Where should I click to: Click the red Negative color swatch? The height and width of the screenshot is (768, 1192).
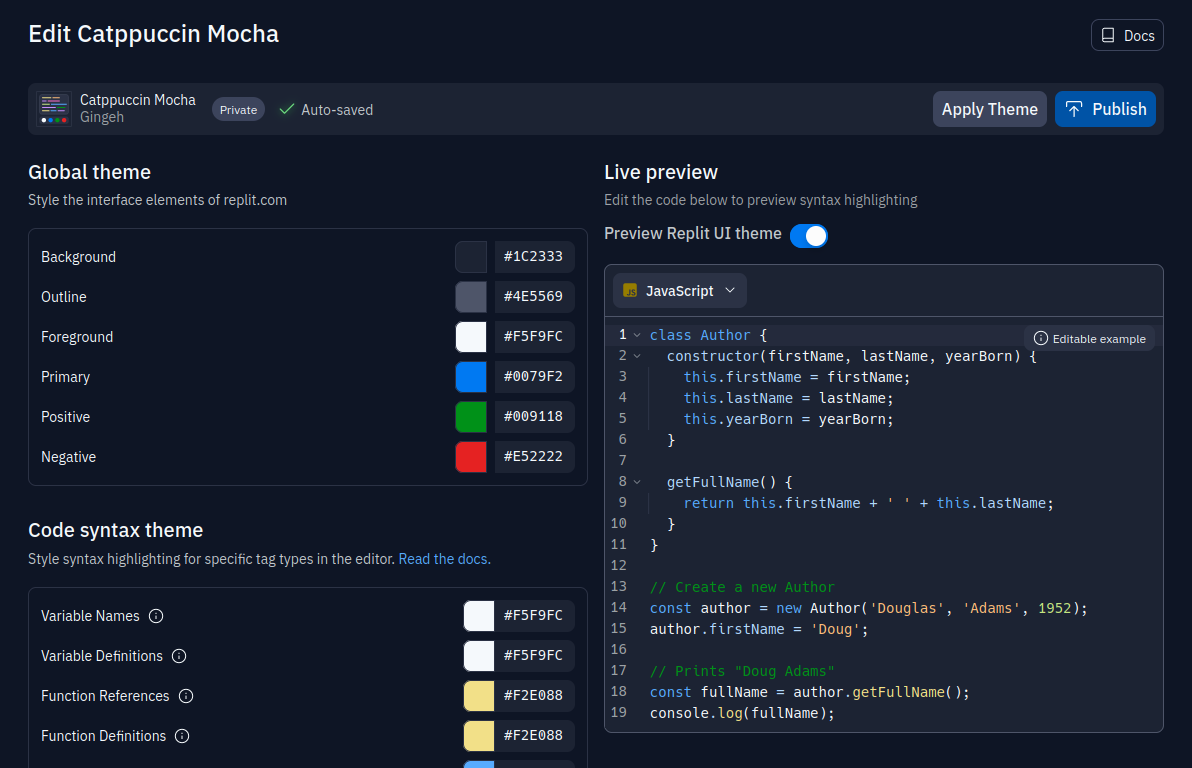tap(471, 457)
